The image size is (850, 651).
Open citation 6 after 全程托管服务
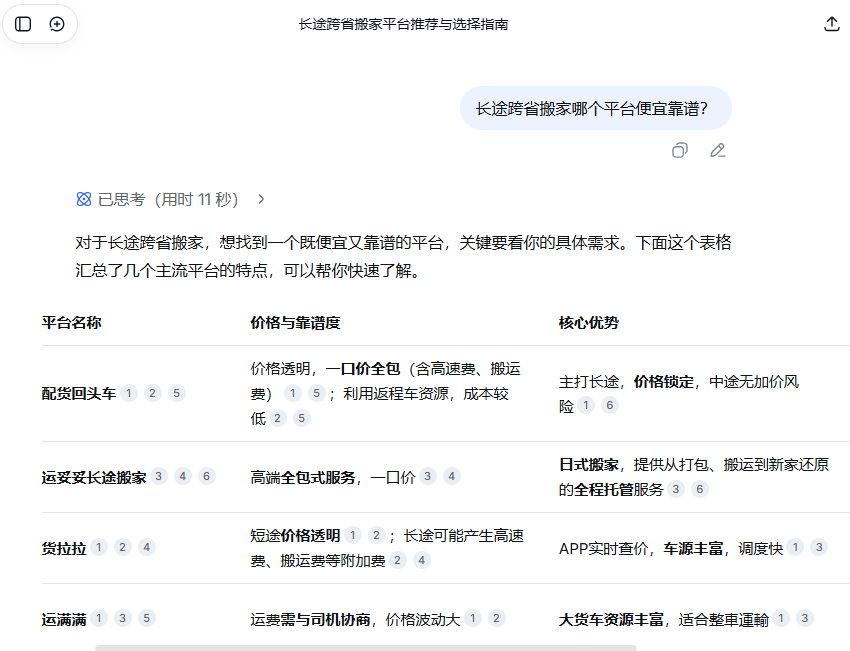point(700,489)
